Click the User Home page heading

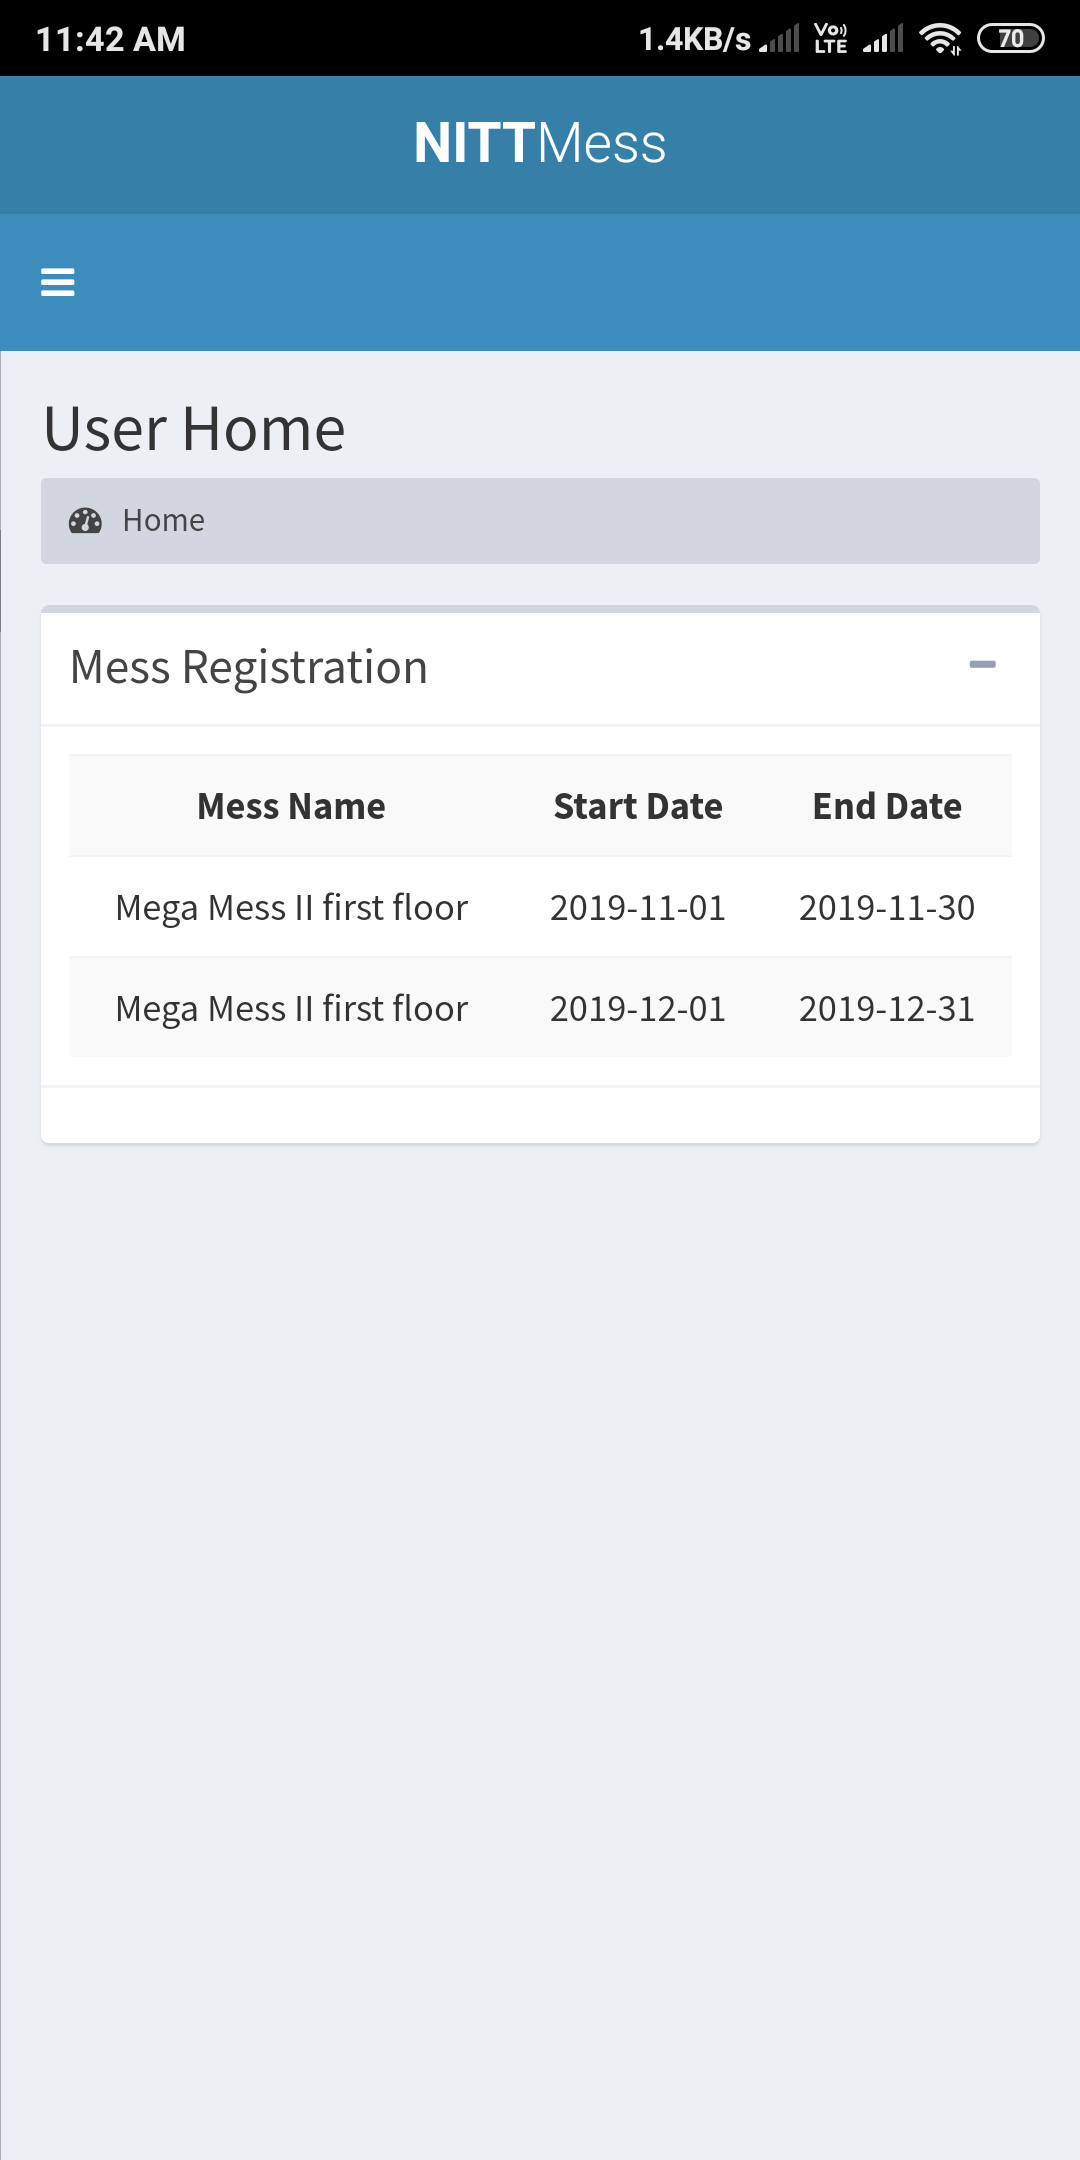pyautogui.click(x=195, y=429)
